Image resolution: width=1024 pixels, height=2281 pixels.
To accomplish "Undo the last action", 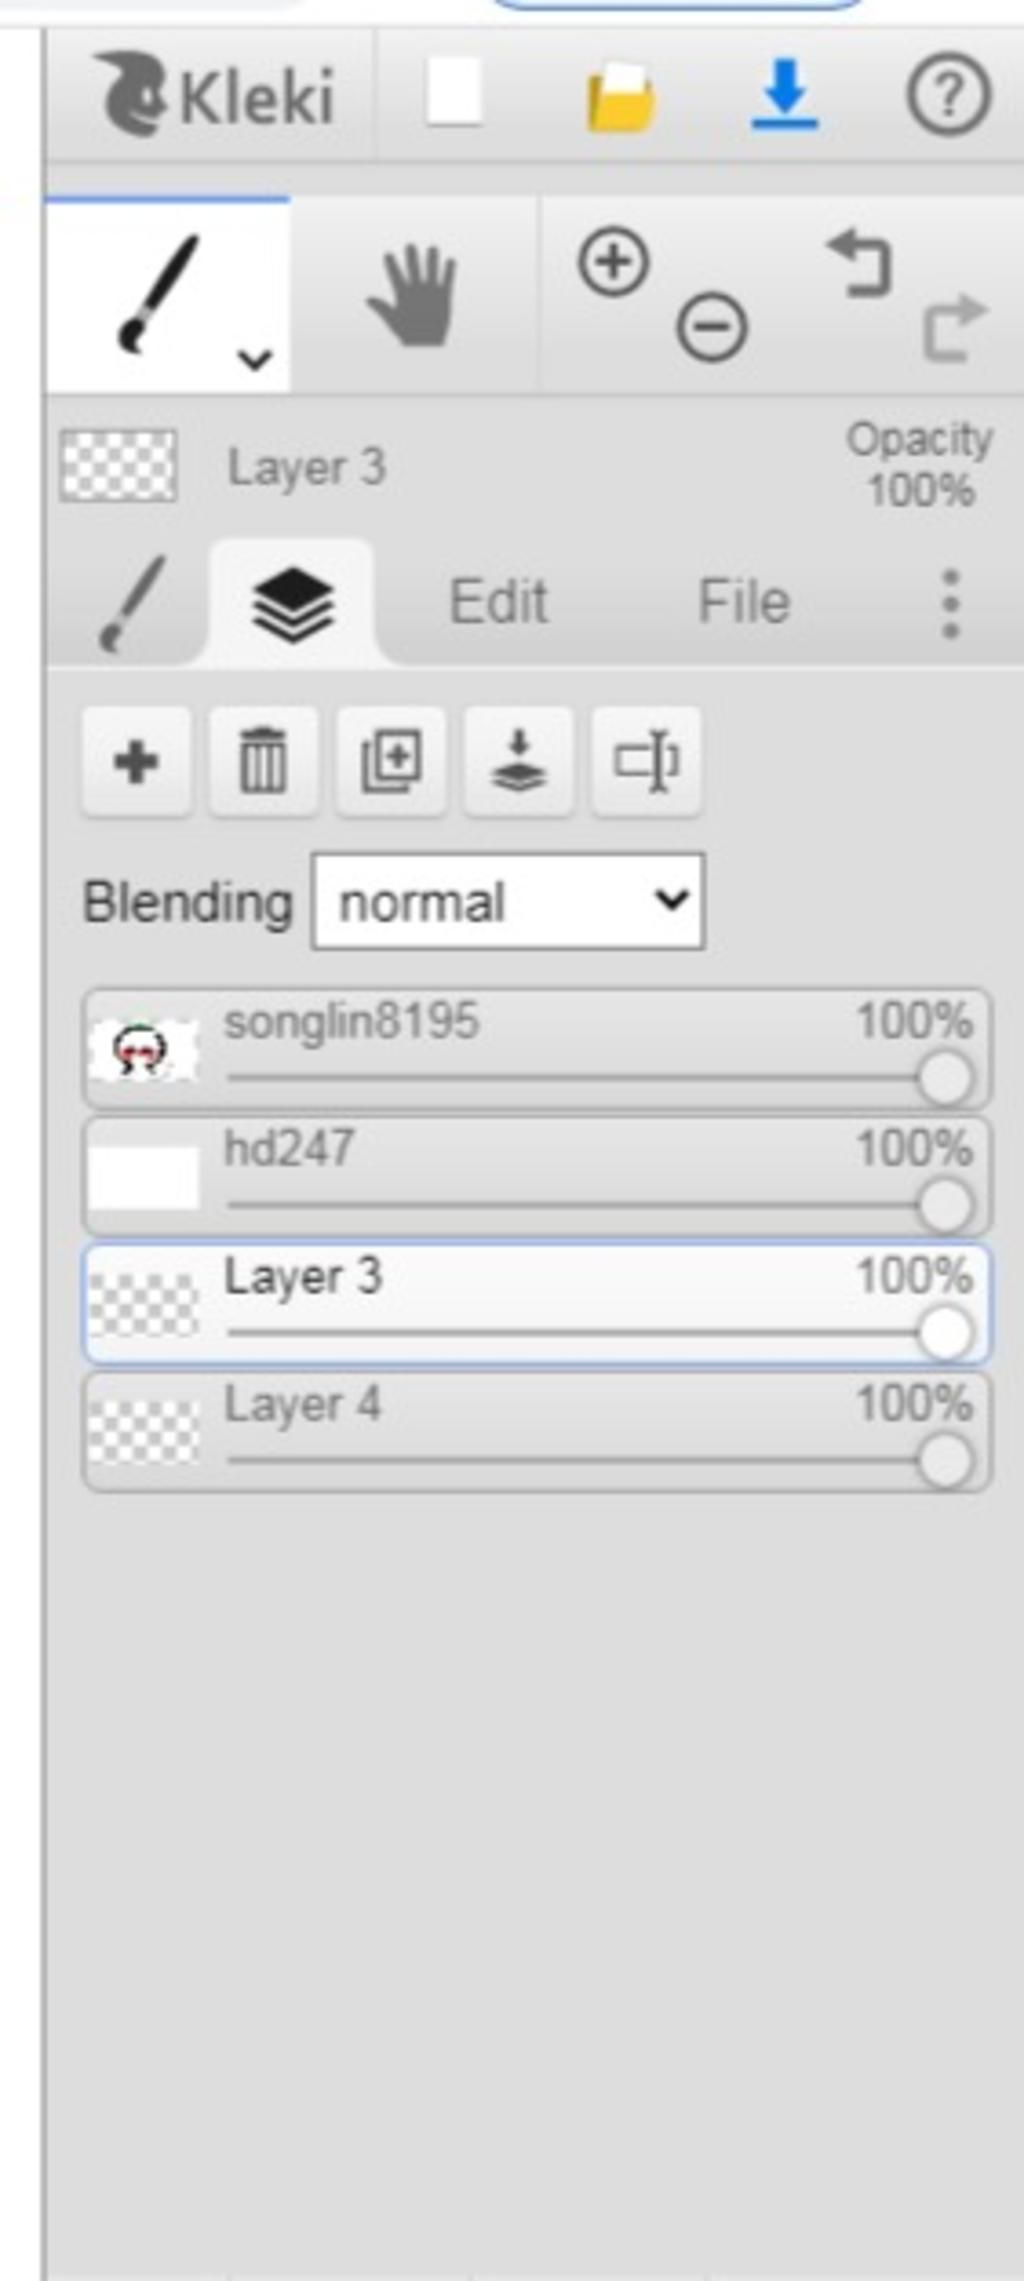I will click(x=859, y=264).
